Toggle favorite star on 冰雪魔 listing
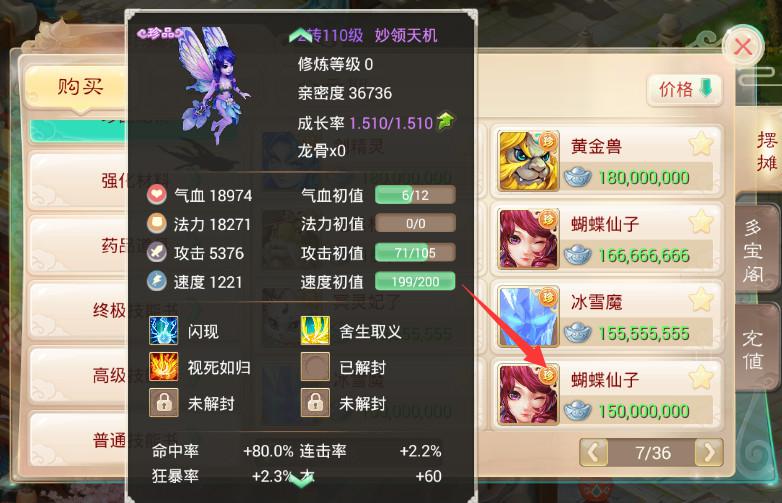782x503 pixels. click(x=701, y=300)
